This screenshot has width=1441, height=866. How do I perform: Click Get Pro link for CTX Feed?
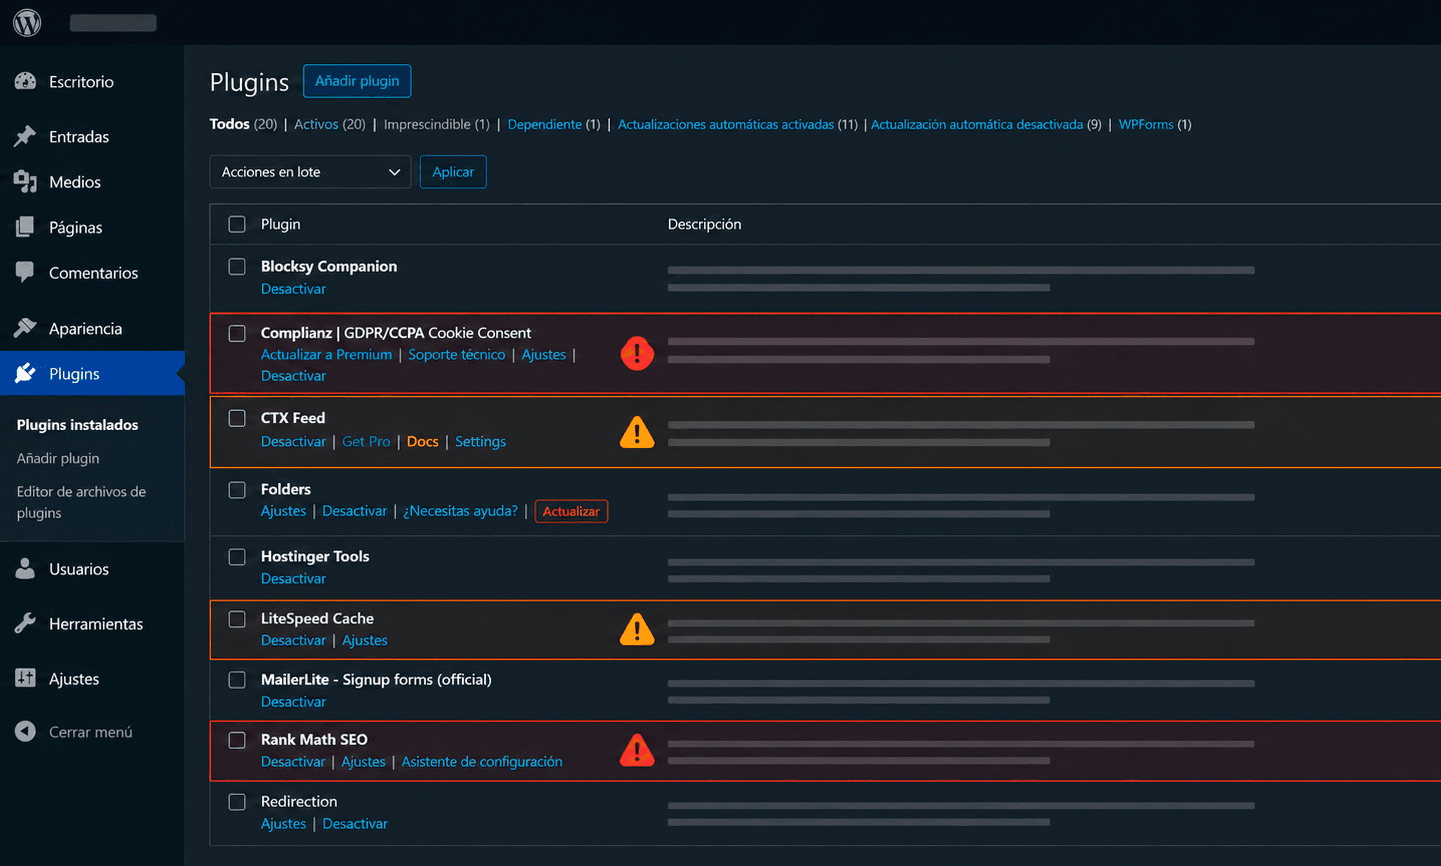point(366,441)
